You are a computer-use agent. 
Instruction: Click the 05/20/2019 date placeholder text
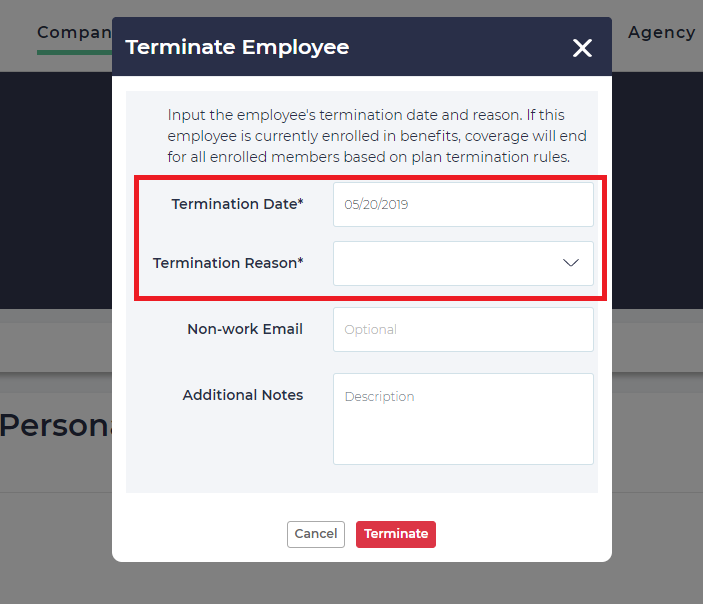[376, 204]
